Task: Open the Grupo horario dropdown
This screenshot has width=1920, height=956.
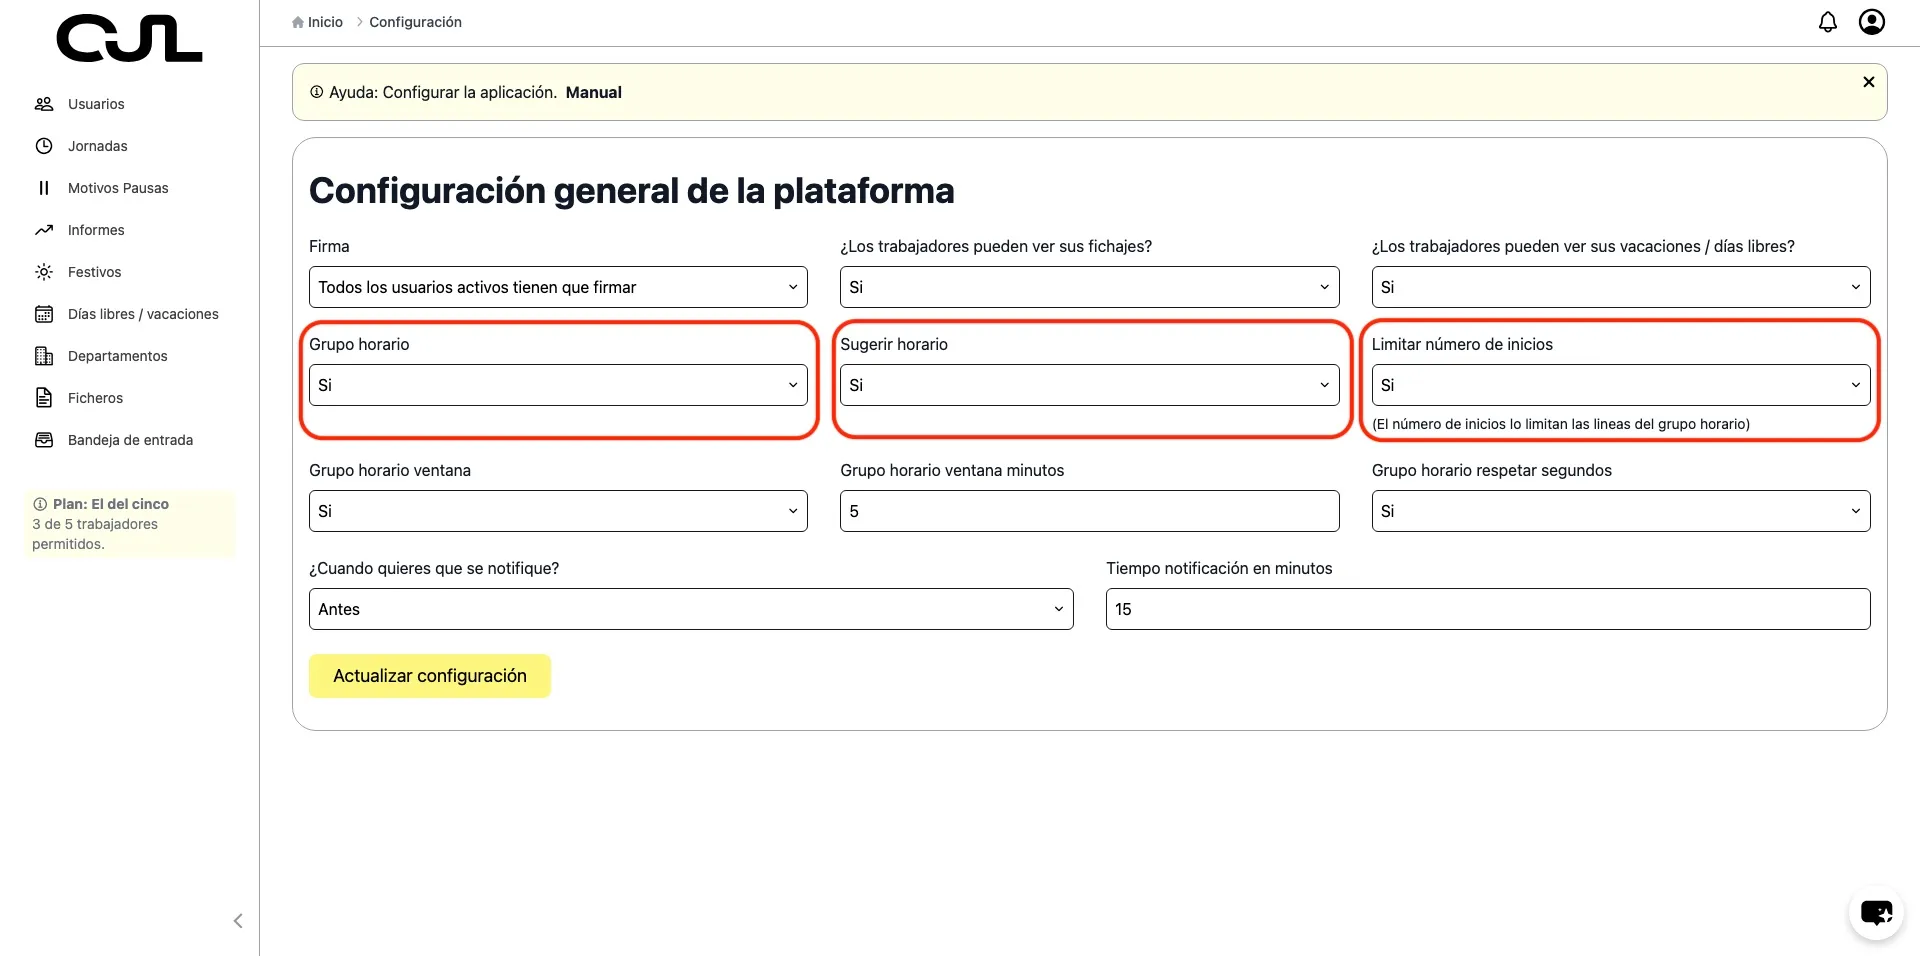Action: [x=558, y=385]
